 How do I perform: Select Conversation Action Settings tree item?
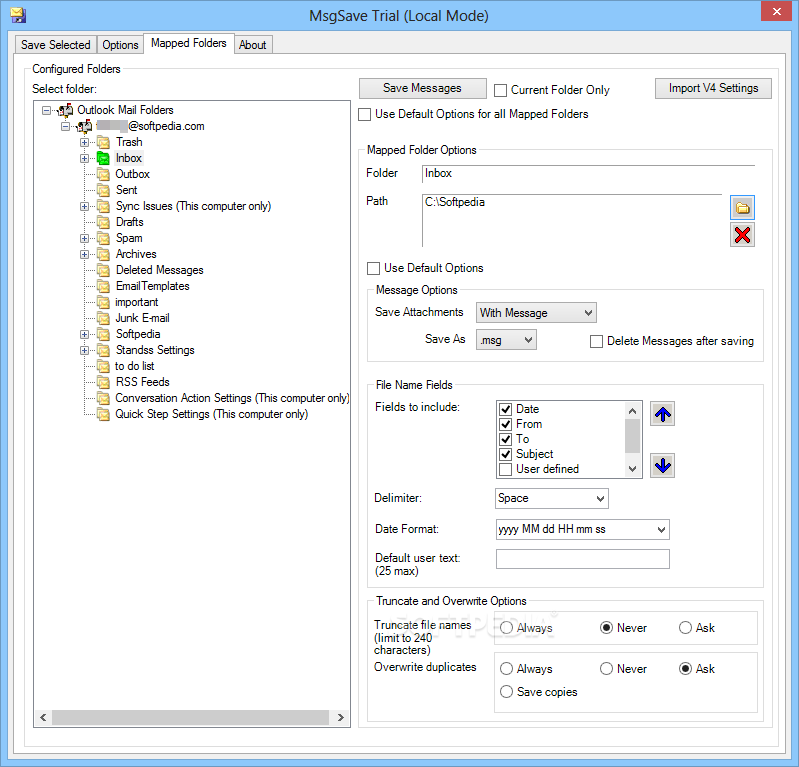pos(232,398)
